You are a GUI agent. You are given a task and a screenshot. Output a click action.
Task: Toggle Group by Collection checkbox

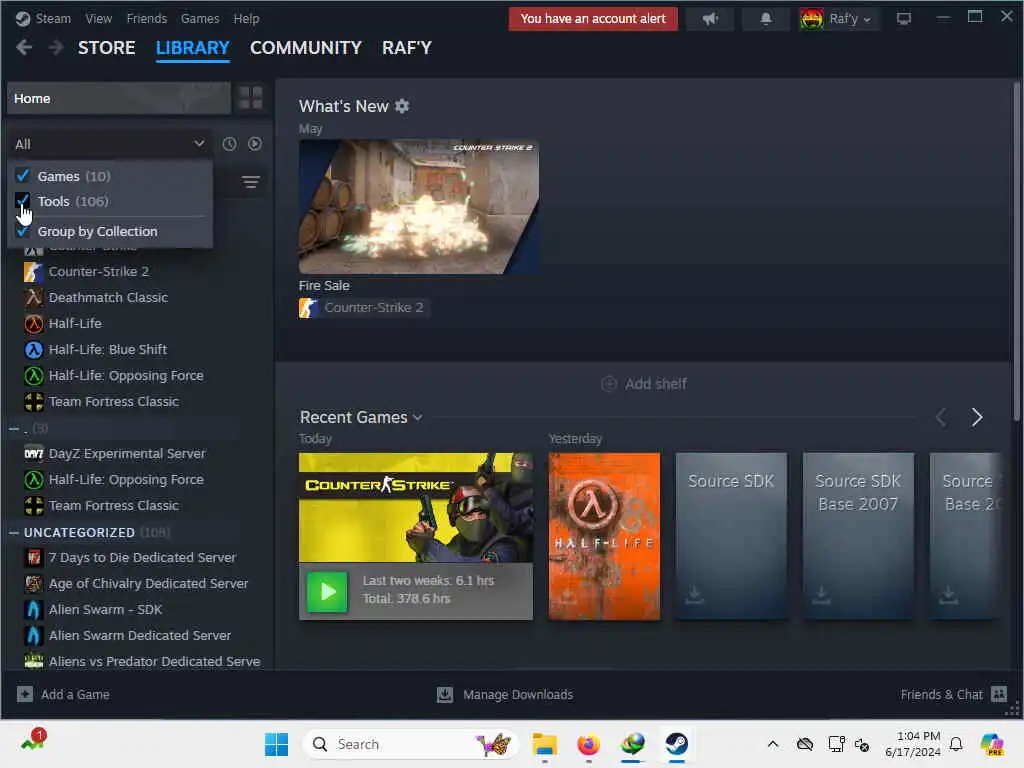(x=23, y=231)
